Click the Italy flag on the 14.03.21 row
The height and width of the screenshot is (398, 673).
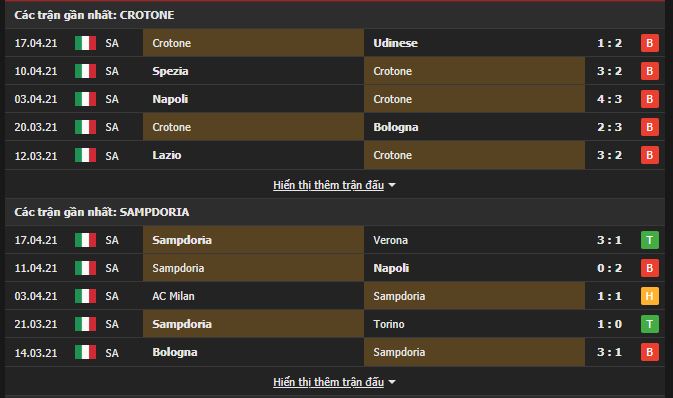coord(85,352)
